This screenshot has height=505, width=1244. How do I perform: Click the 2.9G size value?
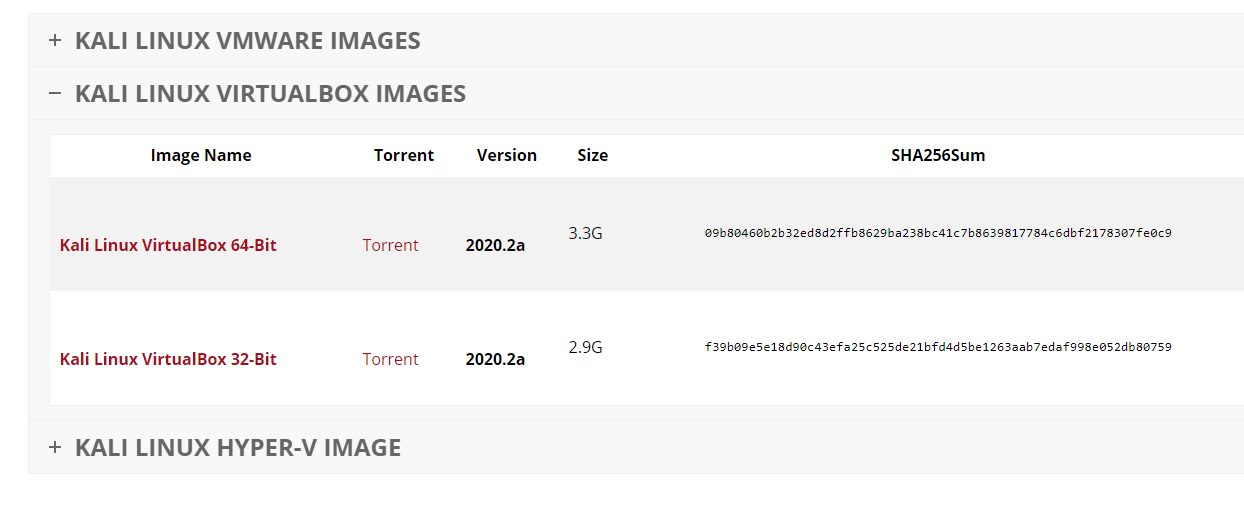[585, 347]
